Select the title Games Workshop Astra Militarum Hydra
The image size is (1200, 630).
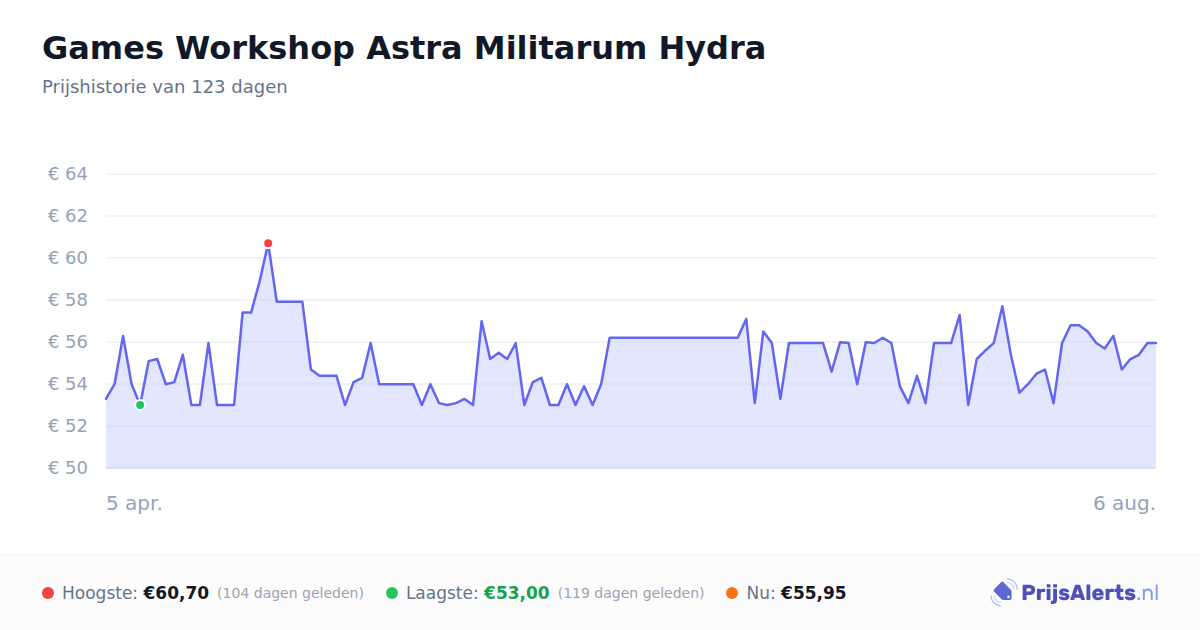coord(404,48)
